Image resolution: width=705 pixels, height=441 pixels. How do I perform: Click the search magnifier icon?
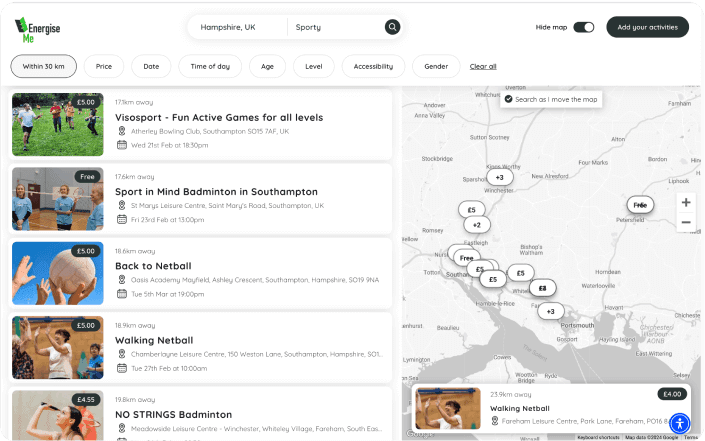392,27
